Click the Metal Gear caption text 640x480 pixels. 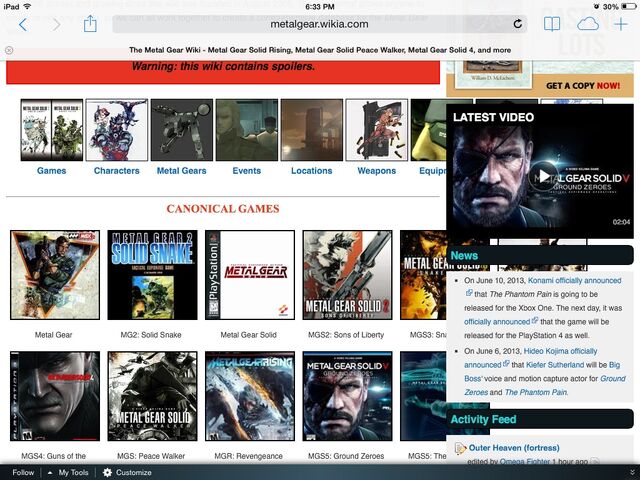pos(53,335)
